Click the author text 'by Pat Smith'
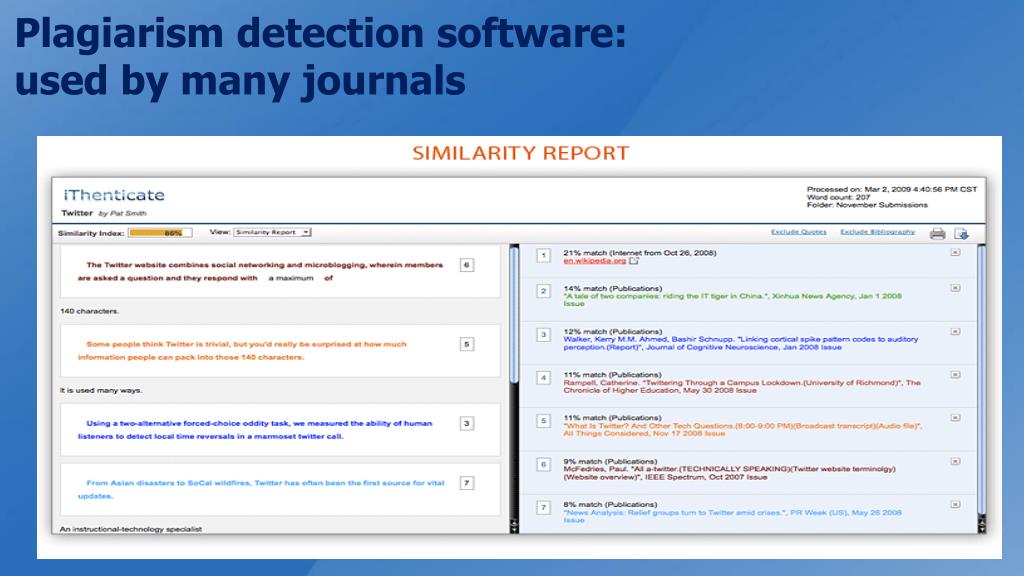This screenshot has height=576, width=1024. (x=122, y=214)
